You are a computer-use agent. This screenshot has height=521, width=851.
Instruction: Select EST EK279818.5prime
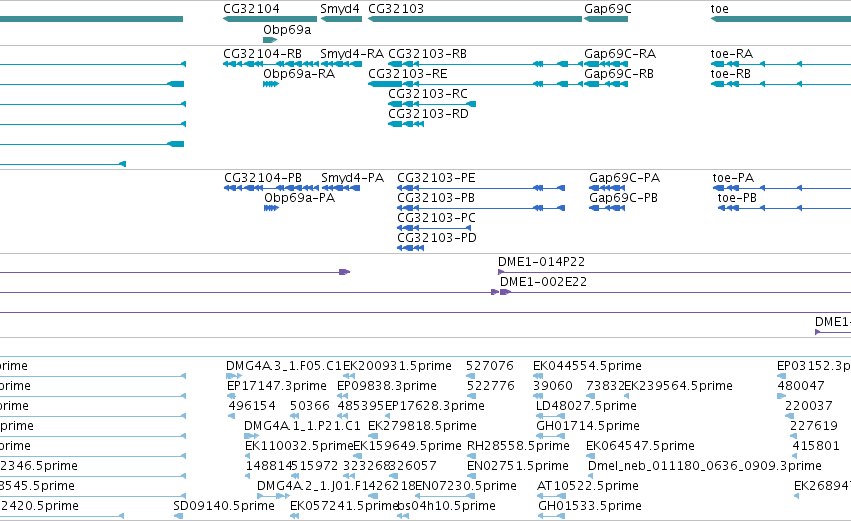coord(422,427)
